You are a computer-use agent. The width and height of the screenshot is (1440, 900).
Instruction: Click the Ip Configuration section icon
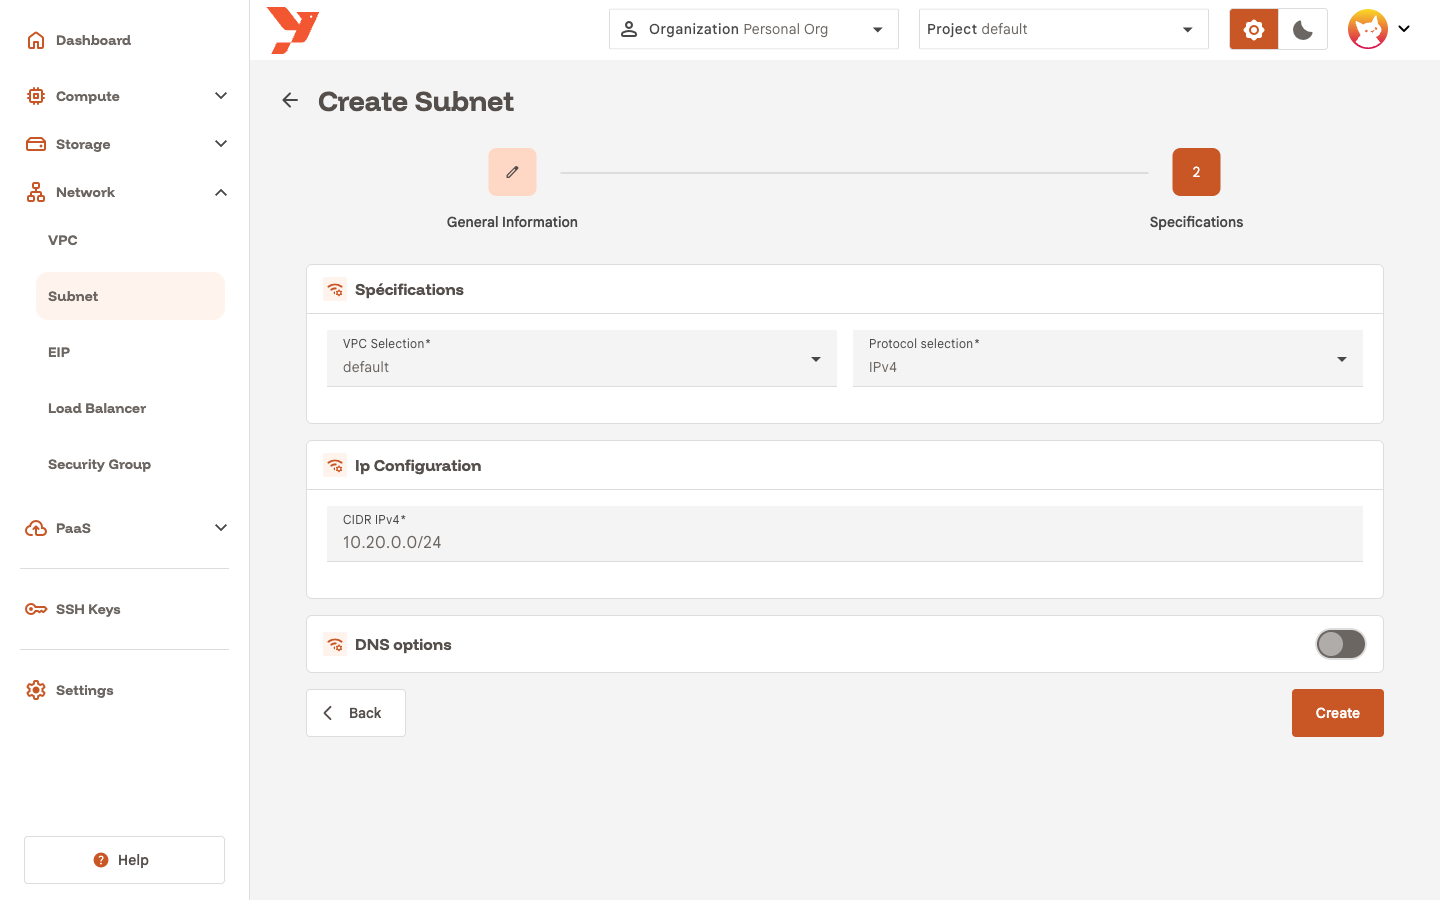point(335,466)
